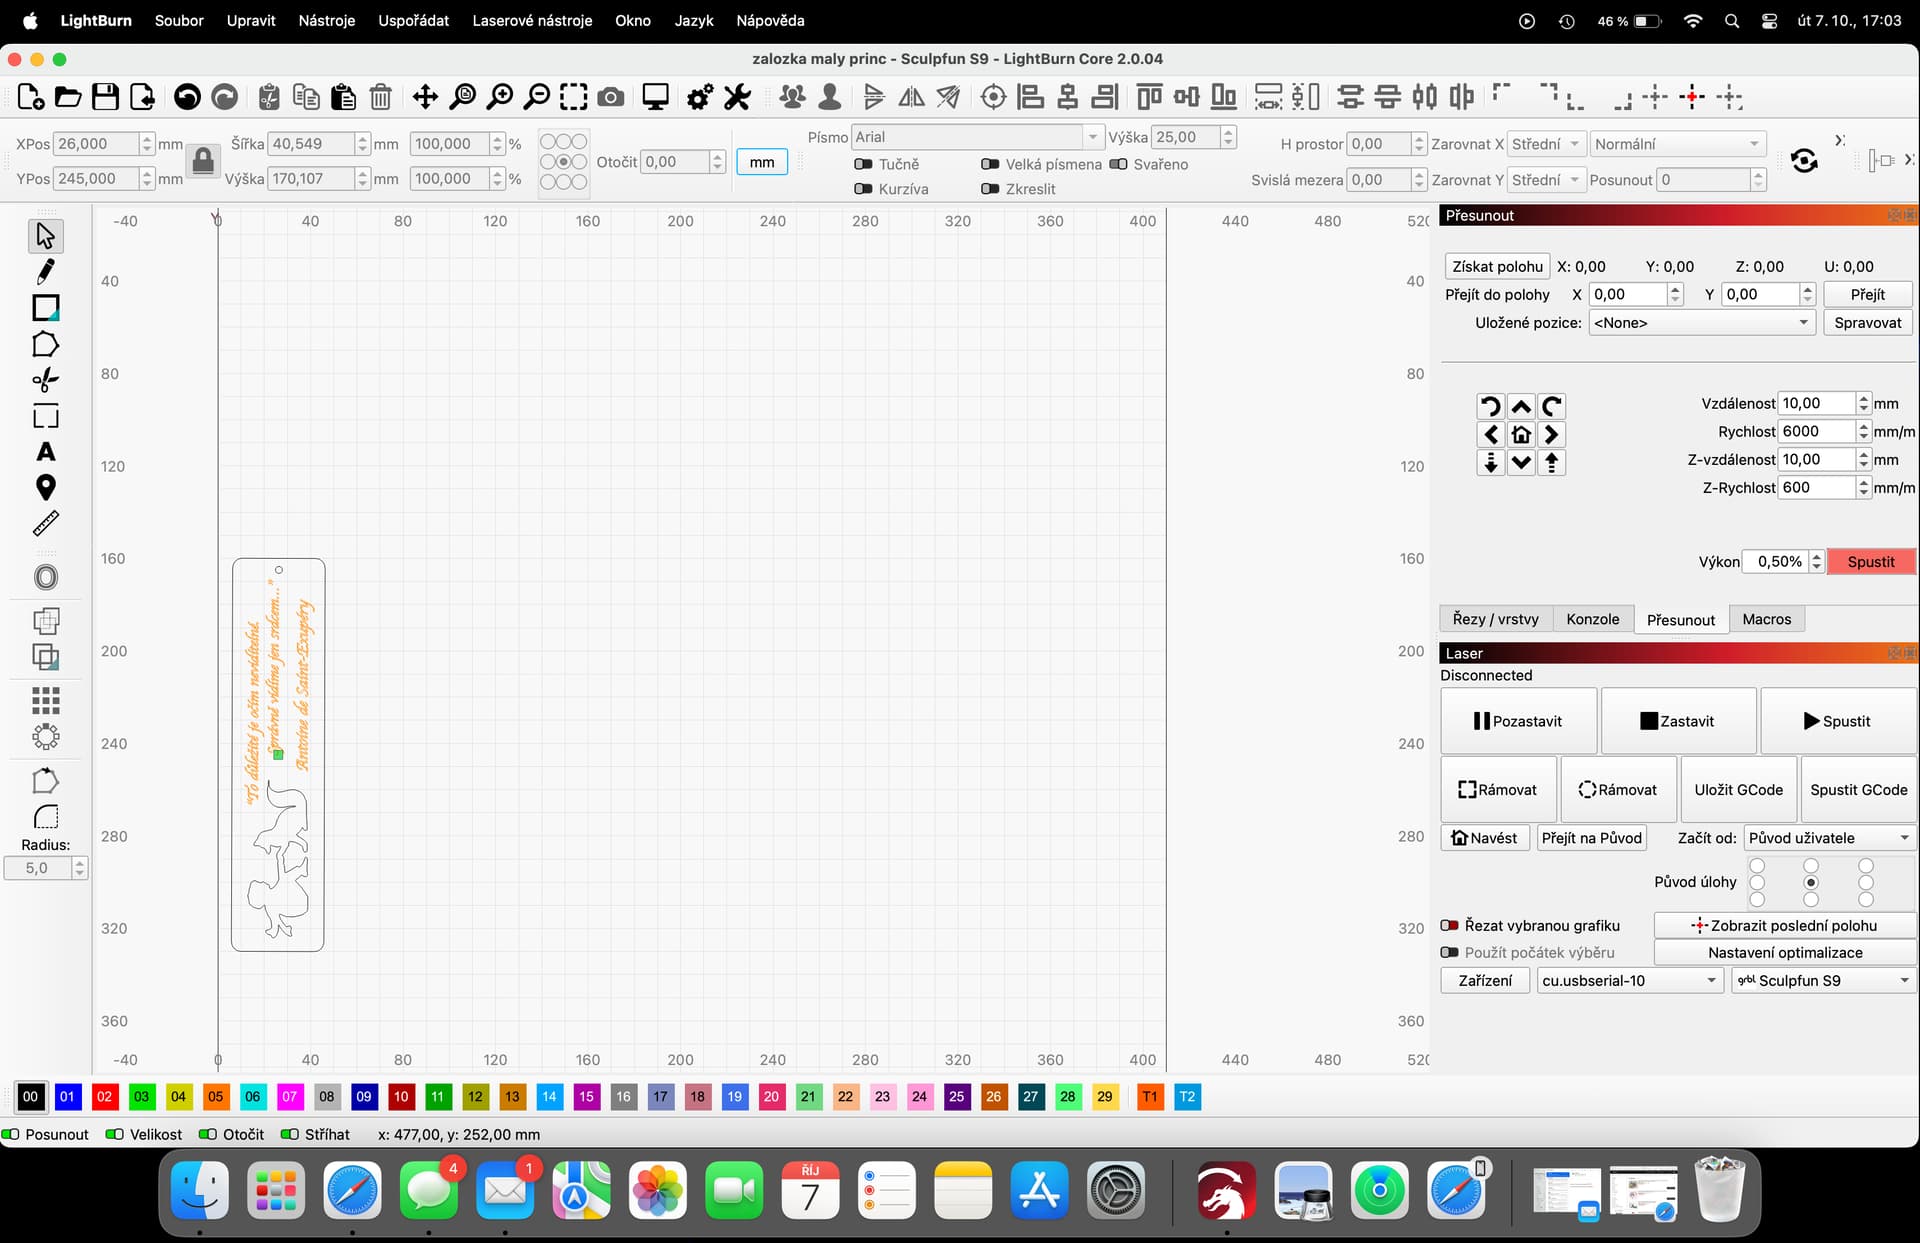Open the Grid Array tool

45,699
